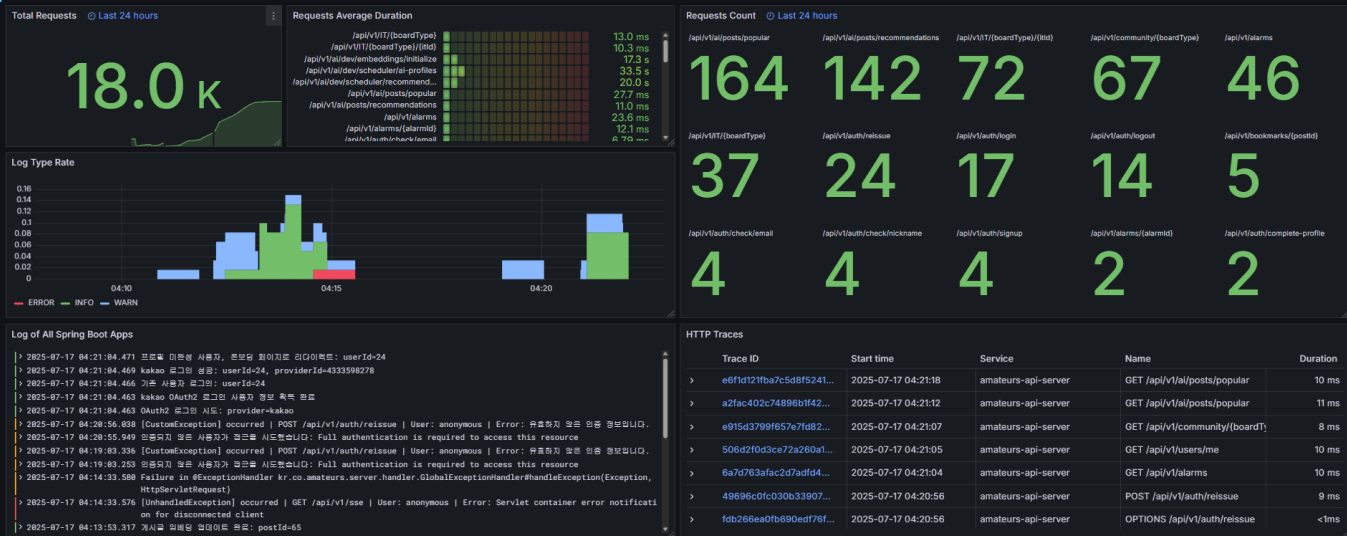Expand log entry at 04:20:56.038
The height and width of the screenshot is (536, 1347).
pos(19,424)
